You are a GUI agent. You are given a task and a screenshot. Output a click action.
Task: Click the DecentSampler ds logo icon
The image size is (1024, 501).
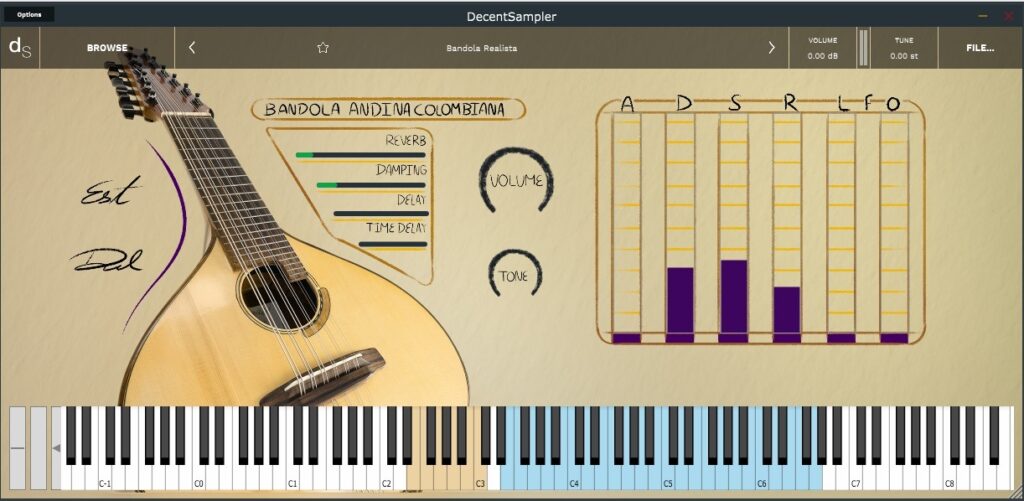pyautogui.click(x=20, y=48)
